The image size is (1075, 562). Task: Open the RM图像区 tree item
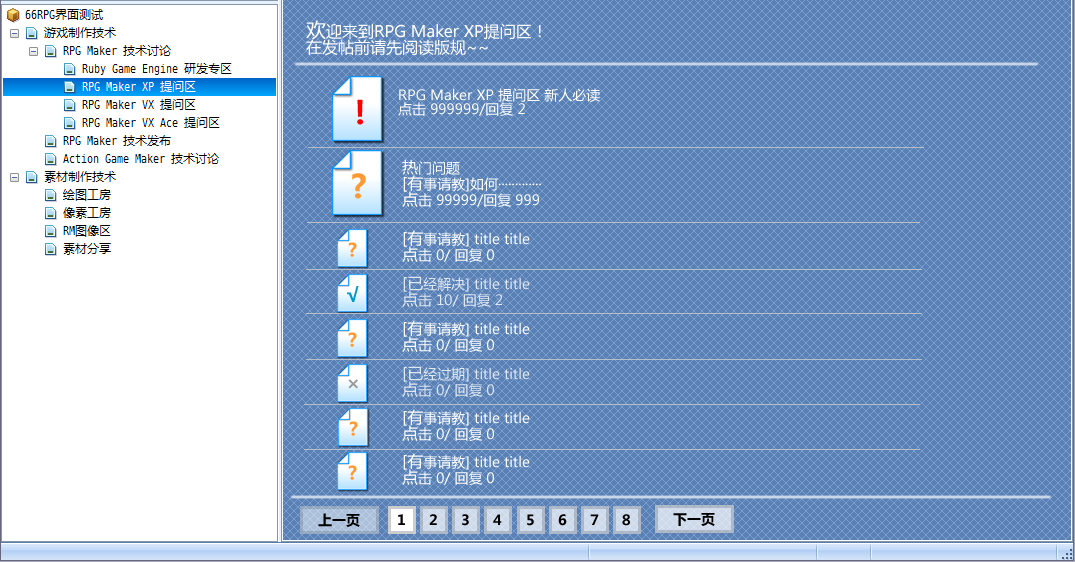pyautogui.click(x=86, y=231)
